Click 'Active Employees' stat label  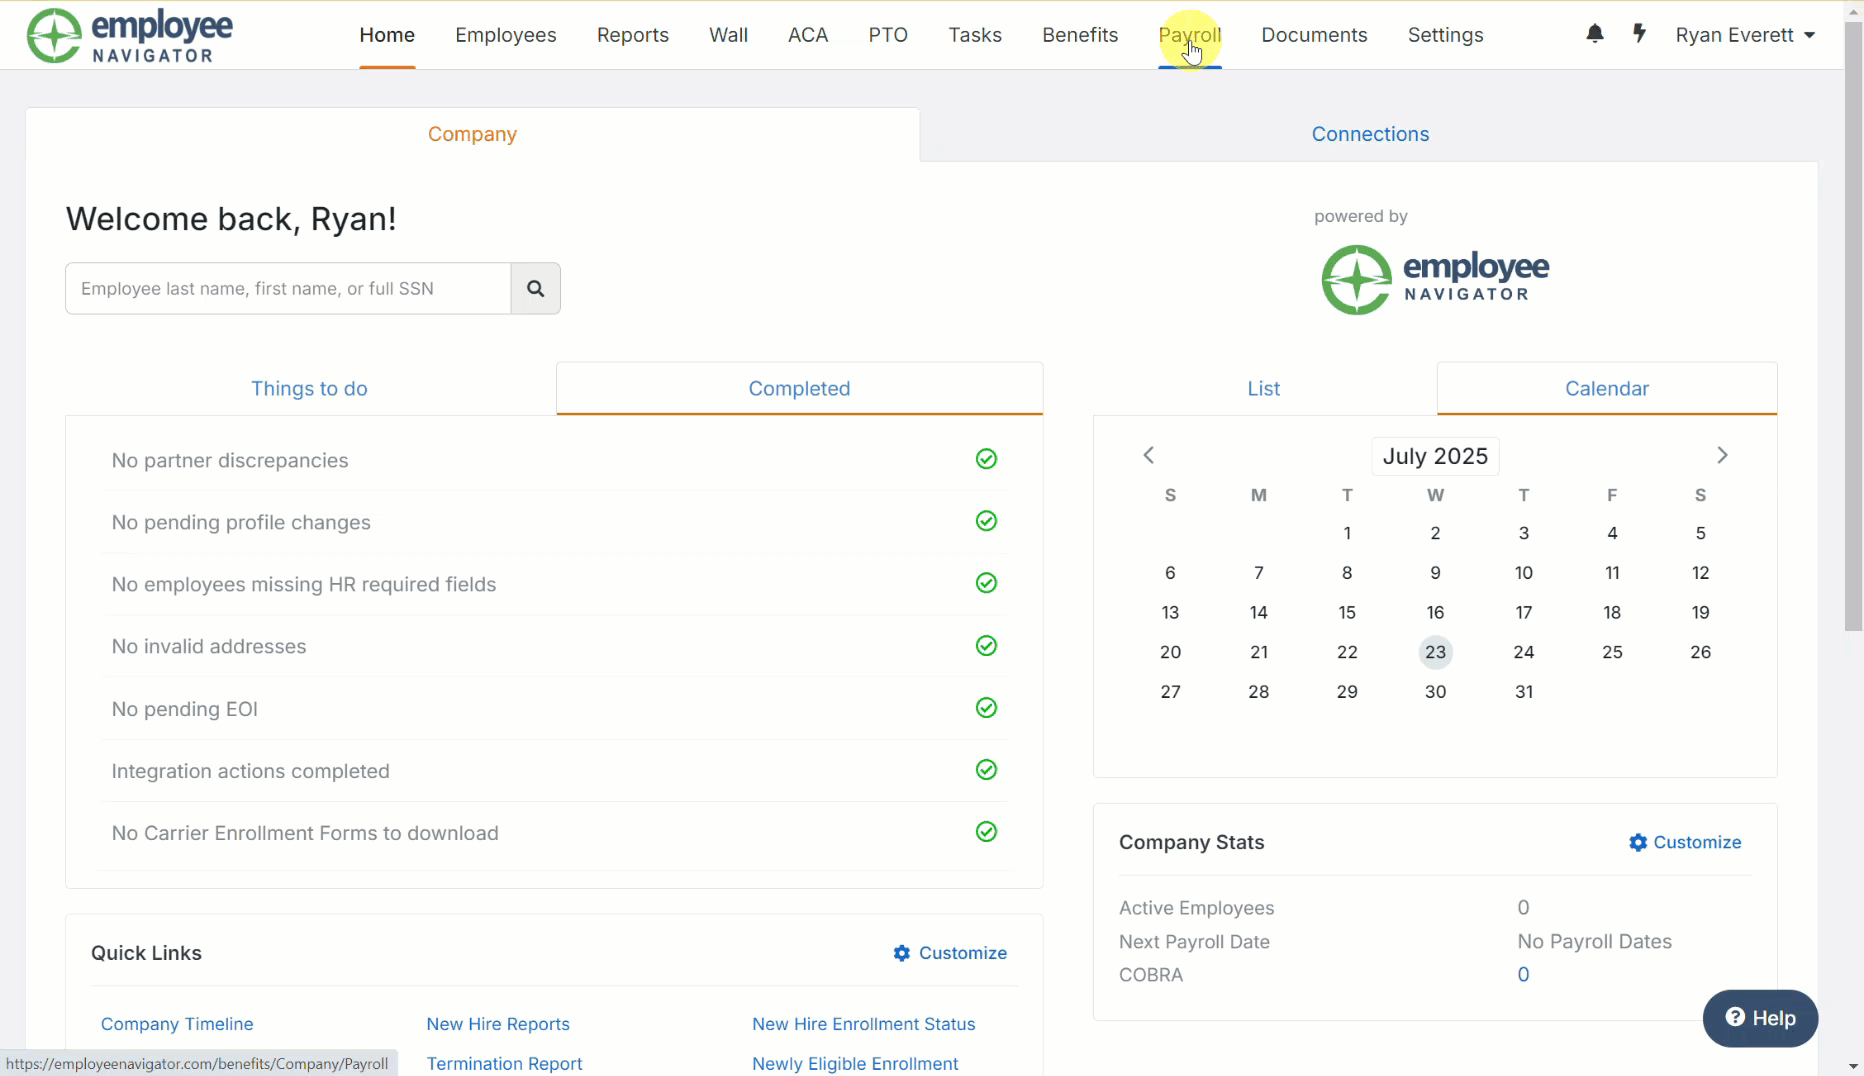(x=1196, y=908)
